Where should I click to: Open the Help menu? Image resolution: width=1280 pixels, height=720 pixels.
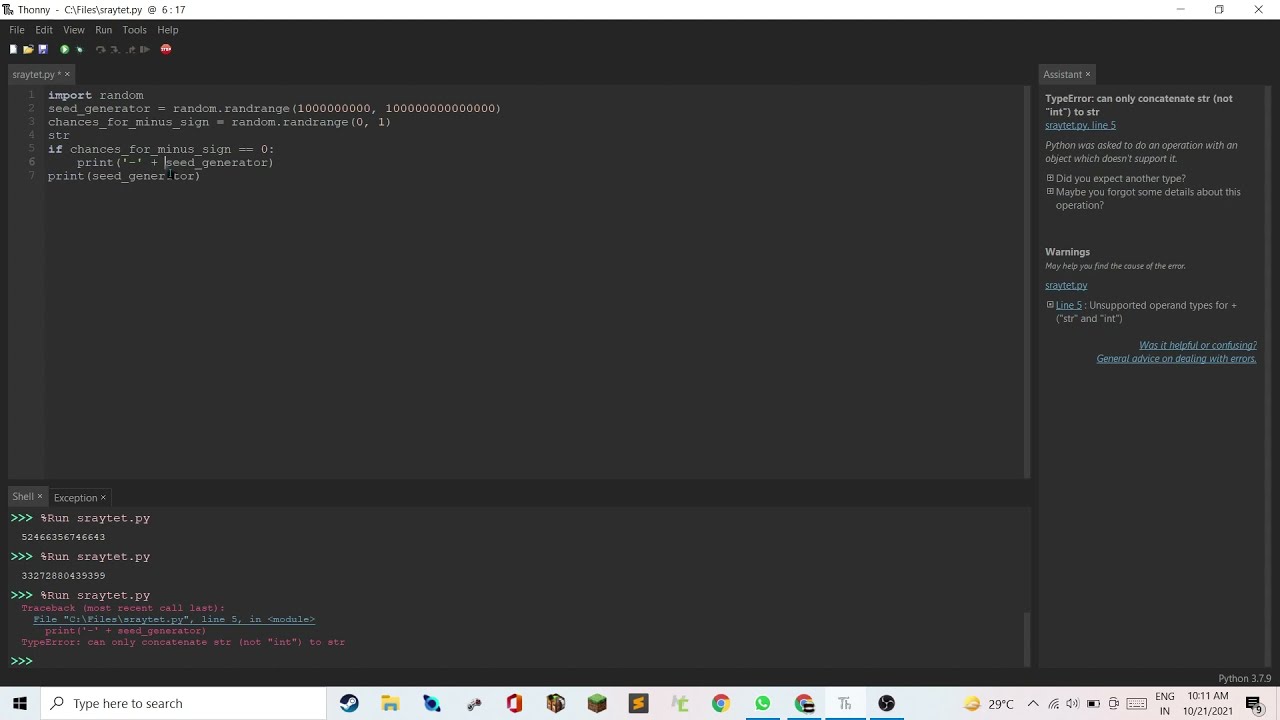point(168,30)
